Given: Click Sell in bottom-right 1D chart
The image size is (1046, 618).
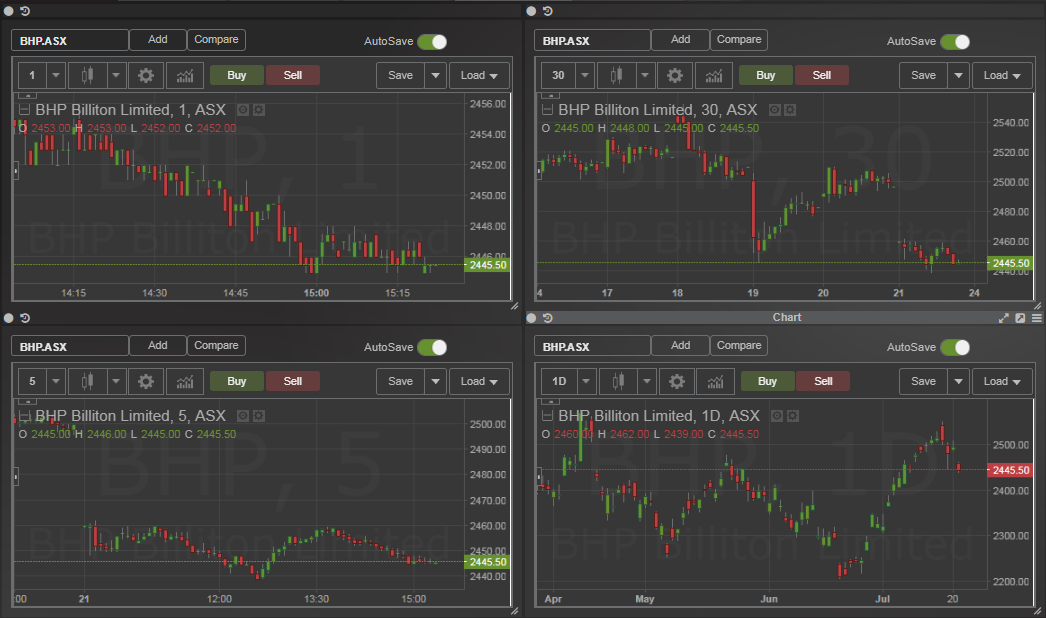Looking at the screenshot, I should 823,381.
